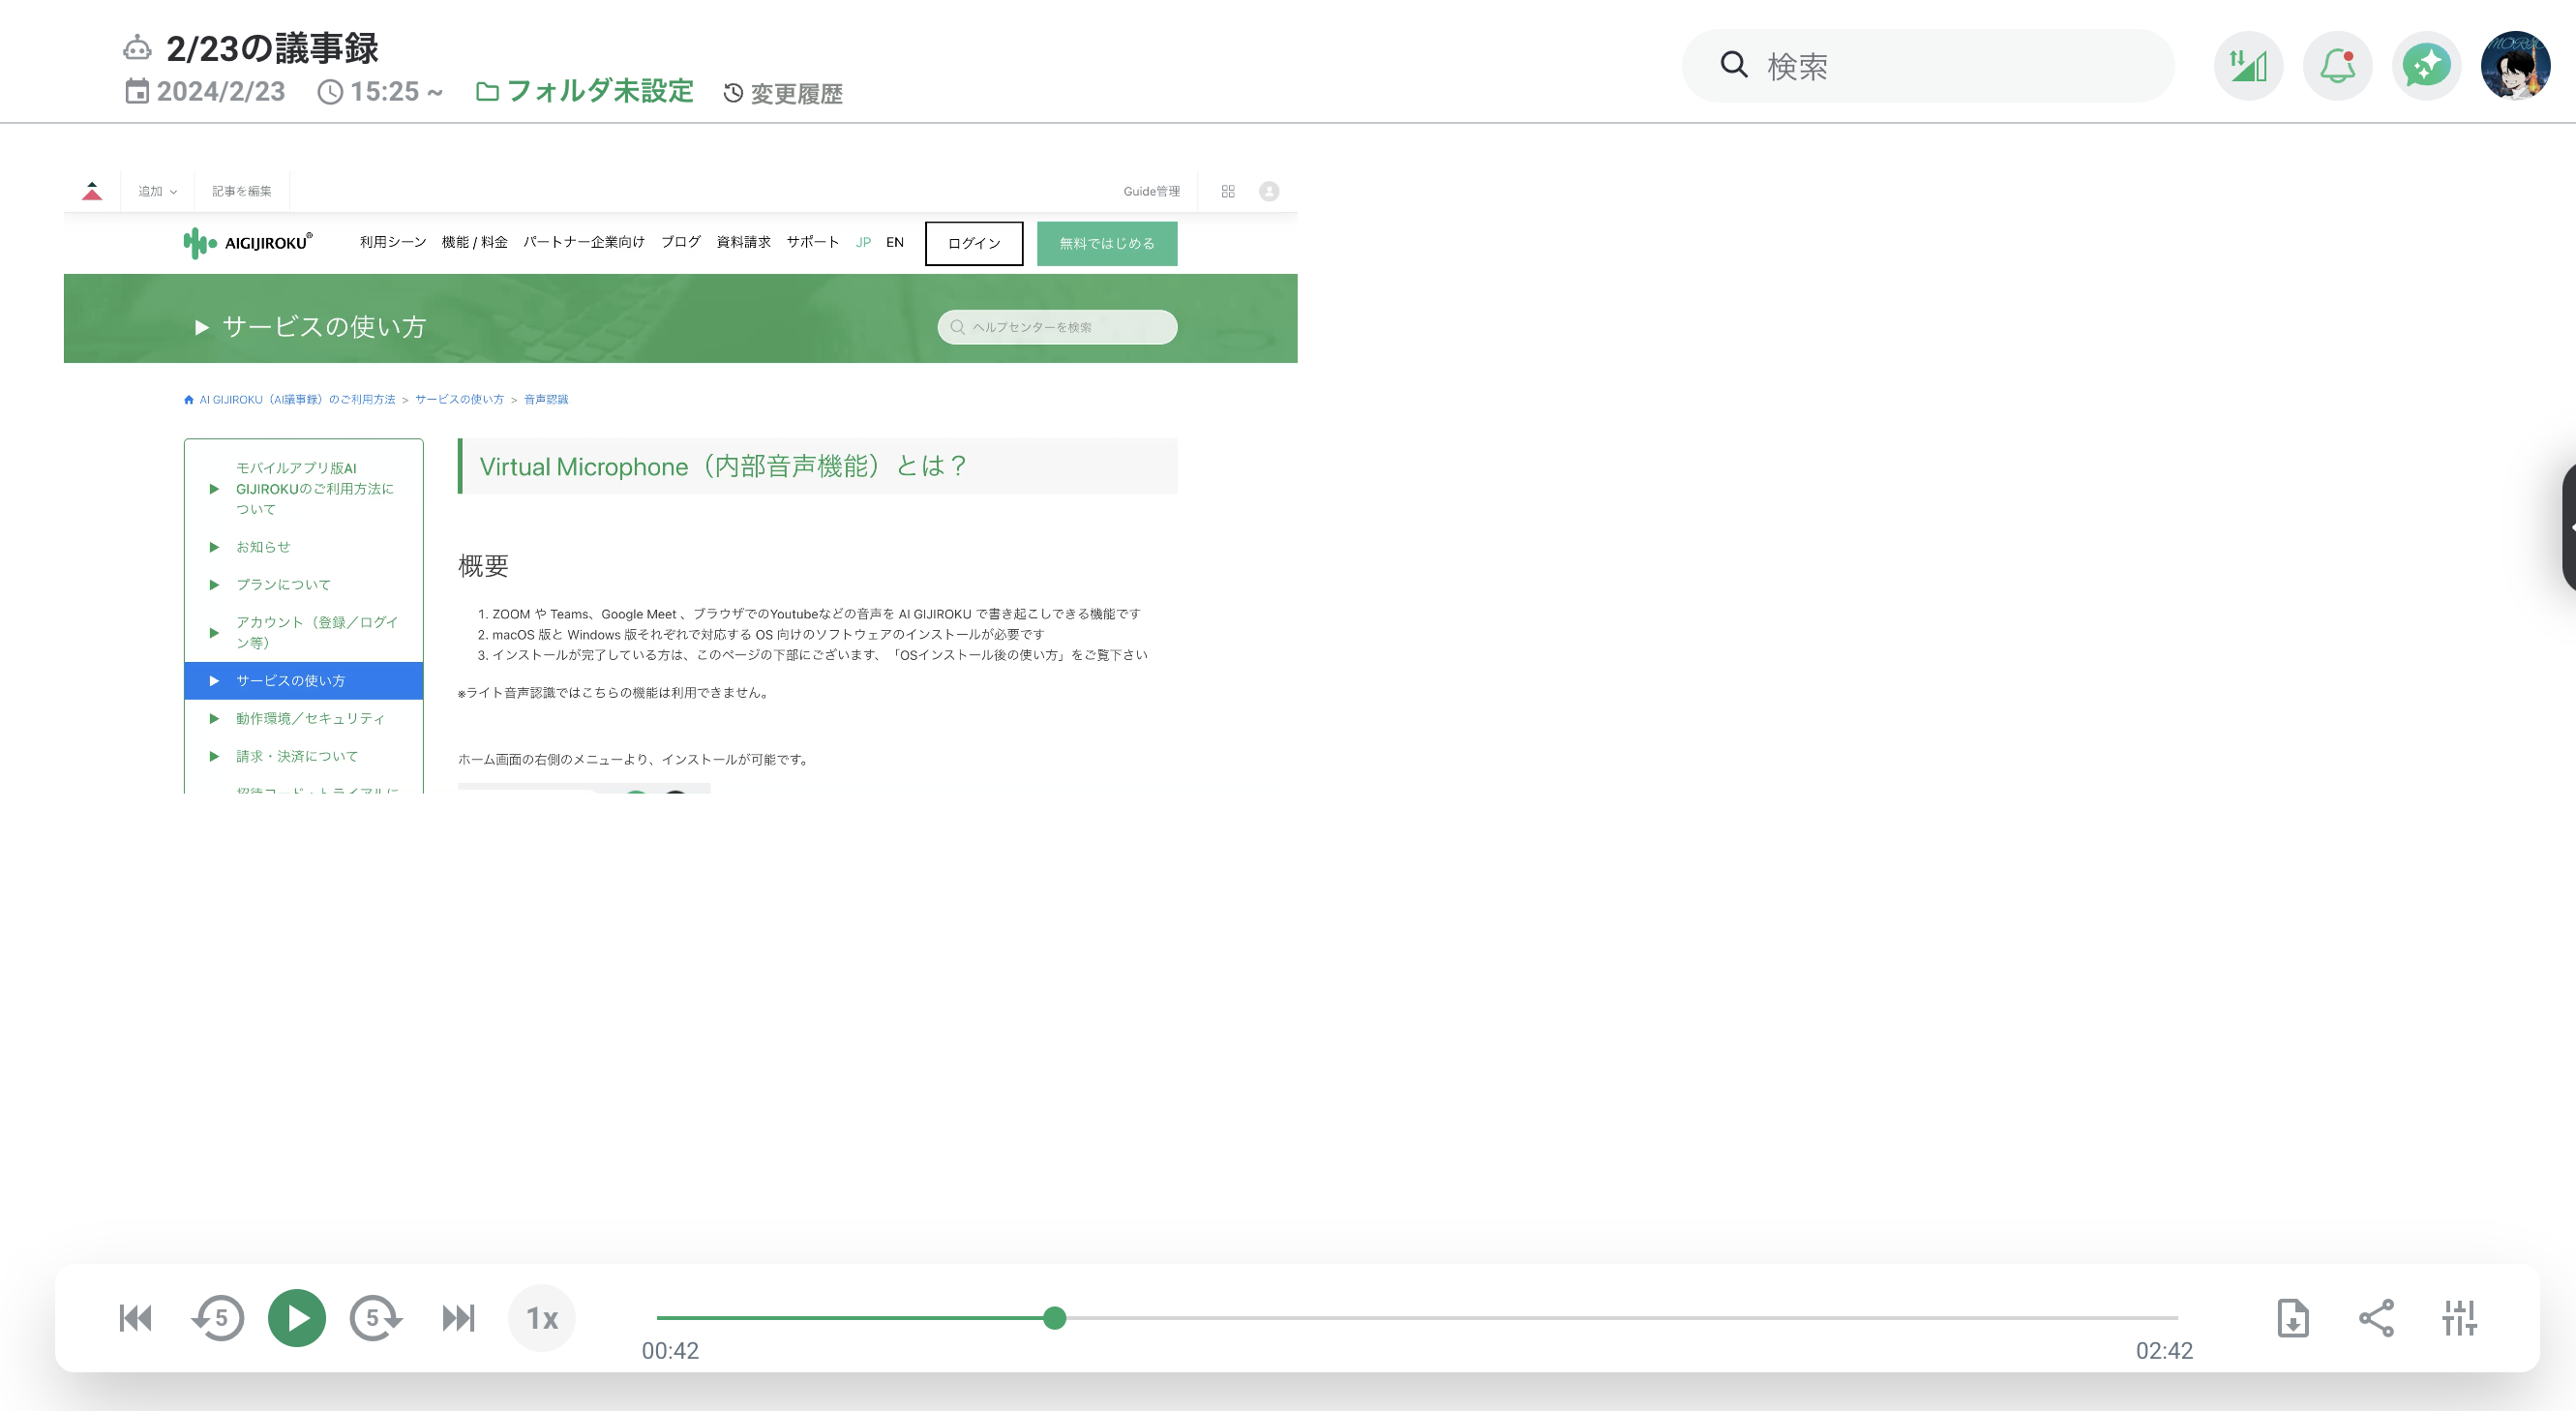The image size is (2576, 1411).
Task: Open the AI sparkle chat icon
Action: tap(2426, 66)
